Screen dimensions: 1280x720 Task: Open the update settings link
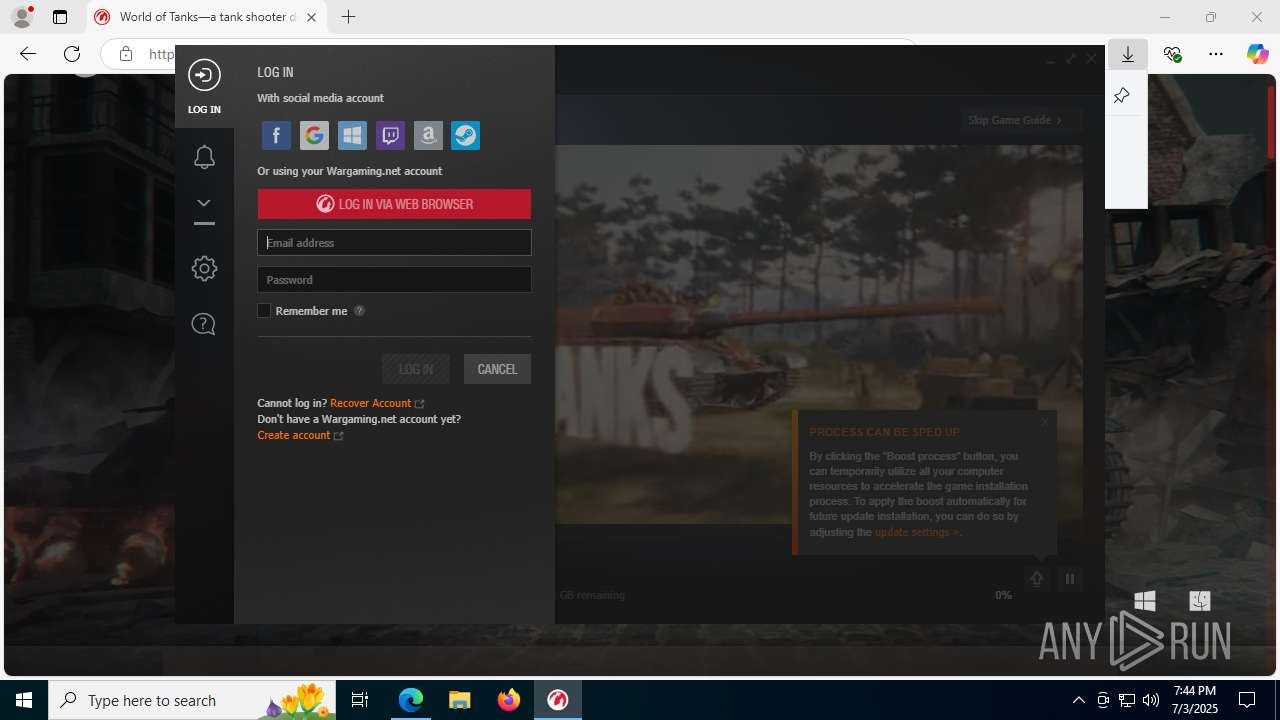[915, 532]
